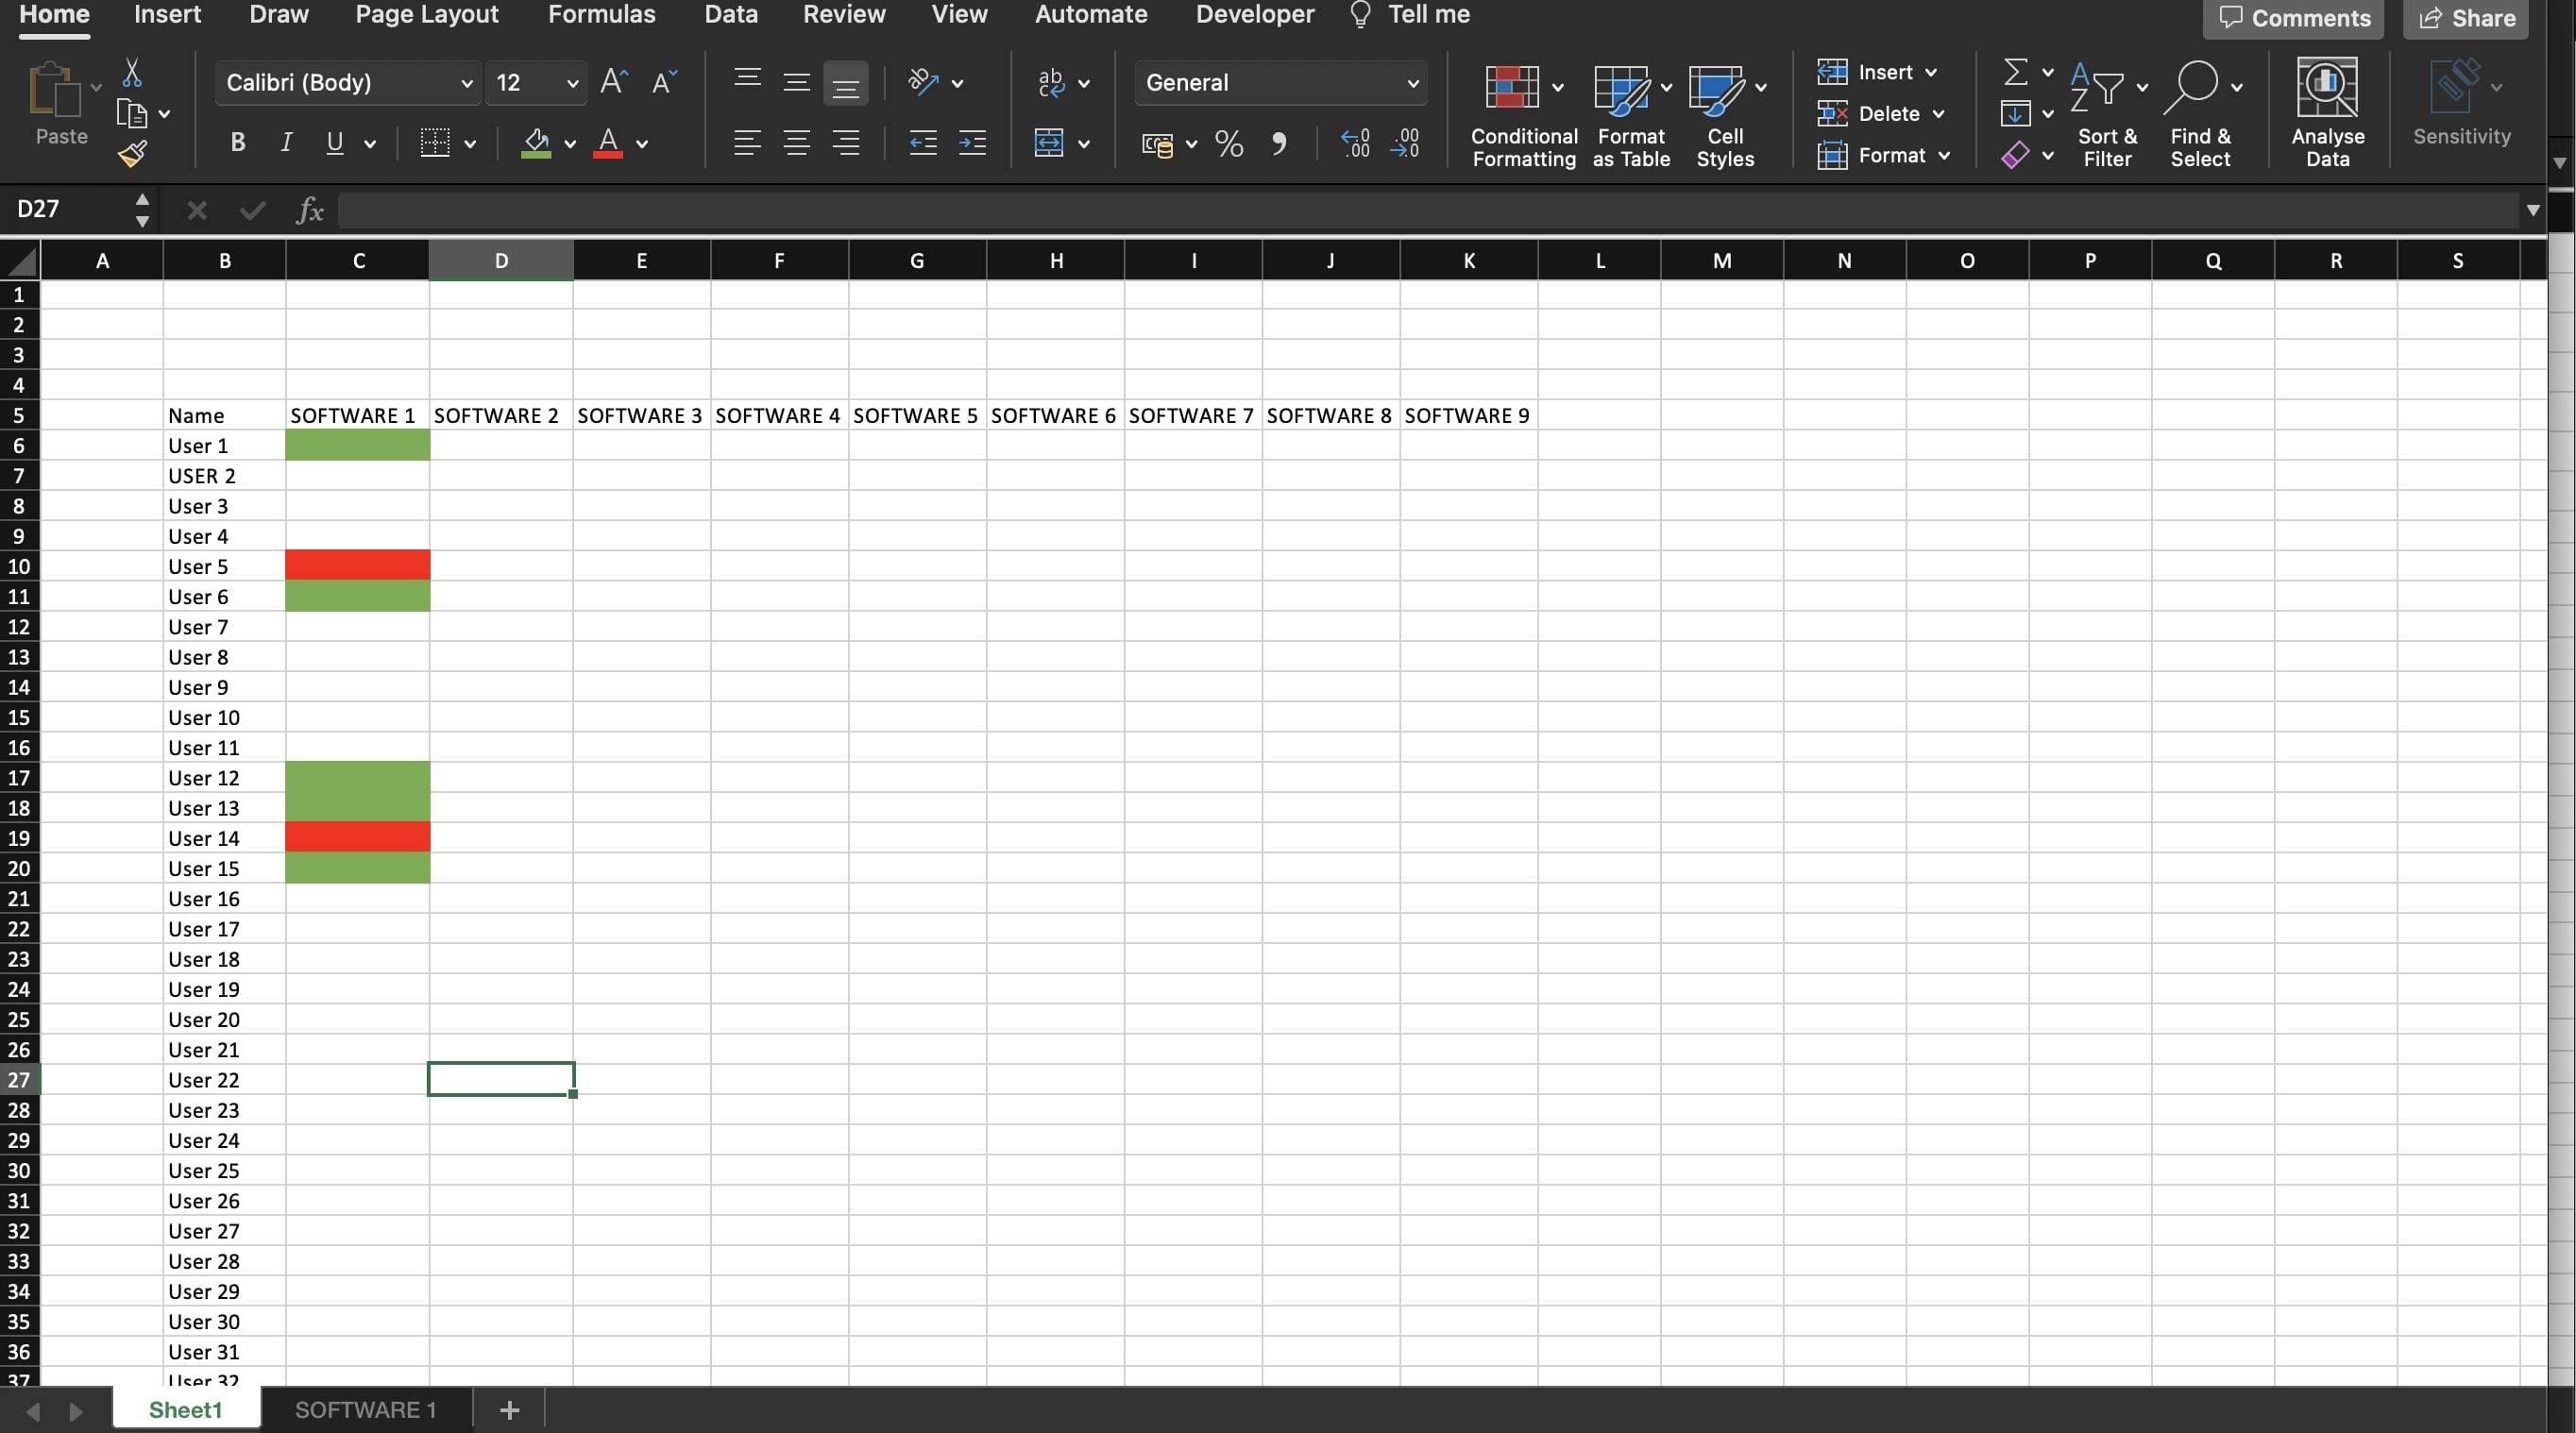2576x1433 pixels.
Task: Toggle Italic formatting
Action: click(286, 143)
